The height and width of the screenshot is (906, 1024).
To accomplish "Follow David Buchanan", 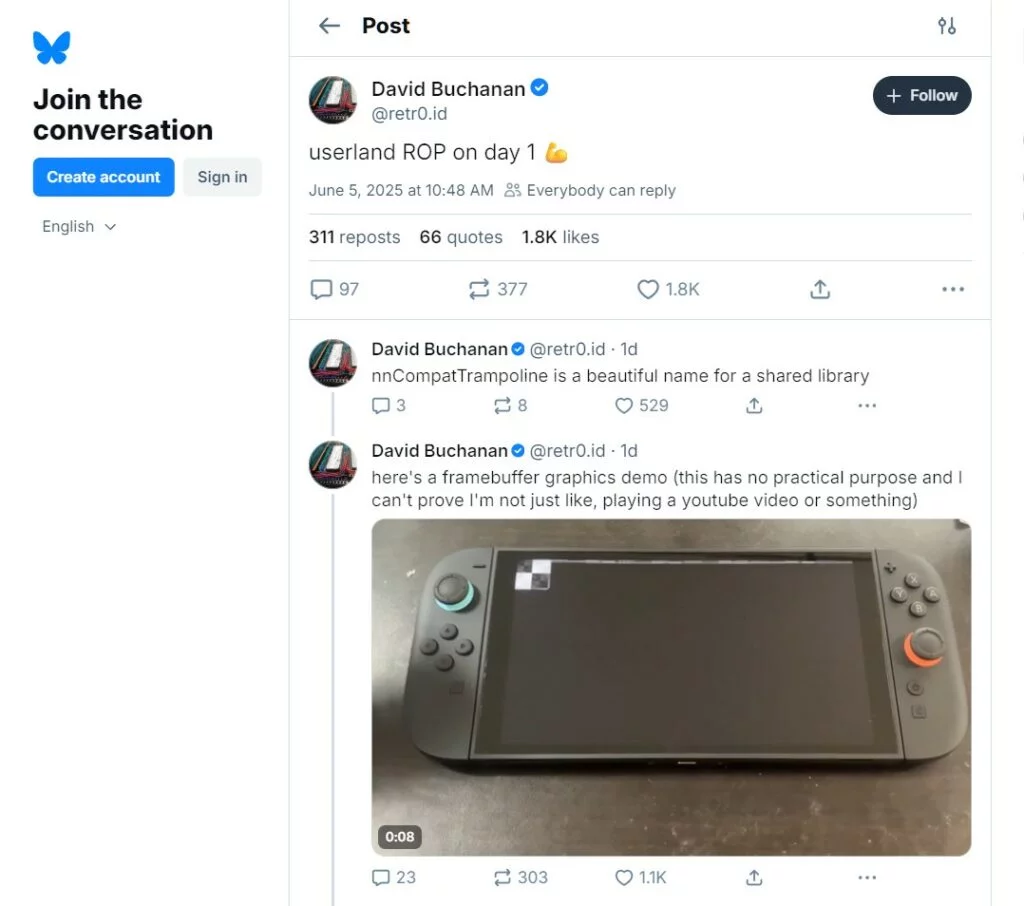I will [x=921, y=96].
